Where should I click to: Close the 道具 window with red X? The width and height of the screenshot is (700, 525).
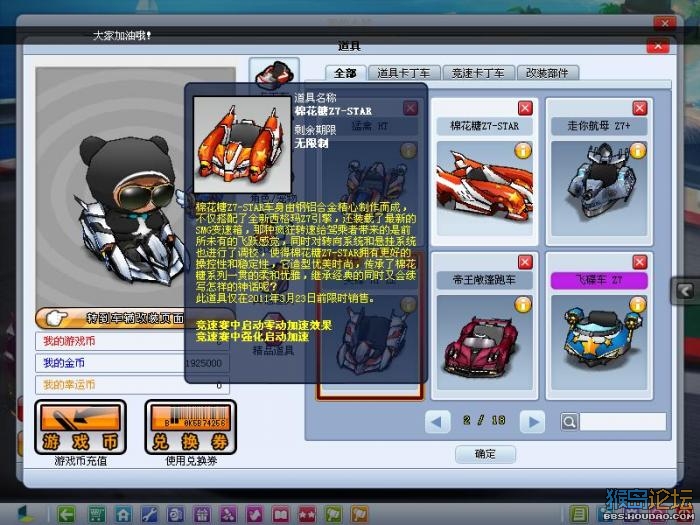click(x=658, y=46)
